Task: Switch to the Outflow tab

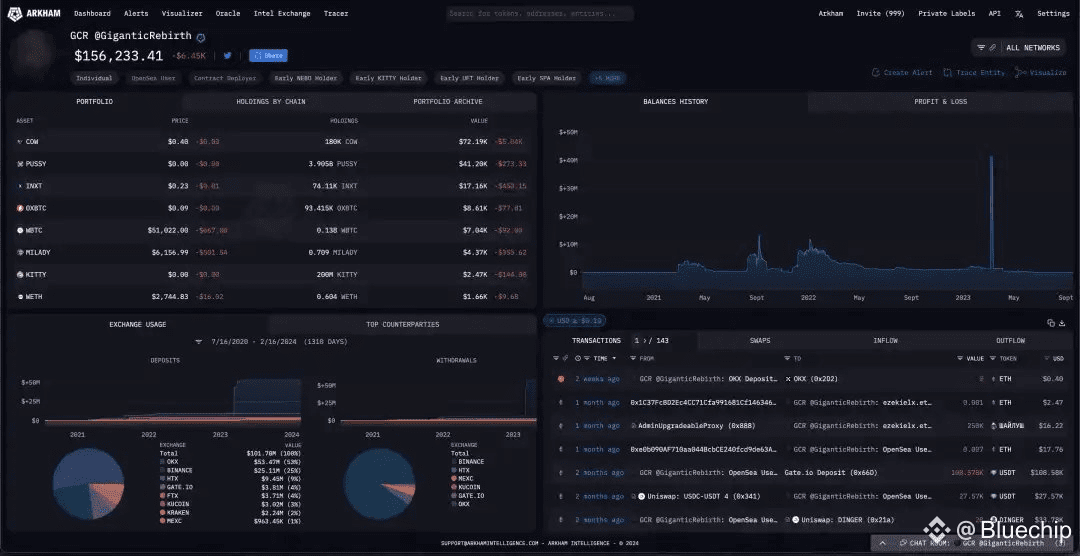Action: (x=1010, y=340)
